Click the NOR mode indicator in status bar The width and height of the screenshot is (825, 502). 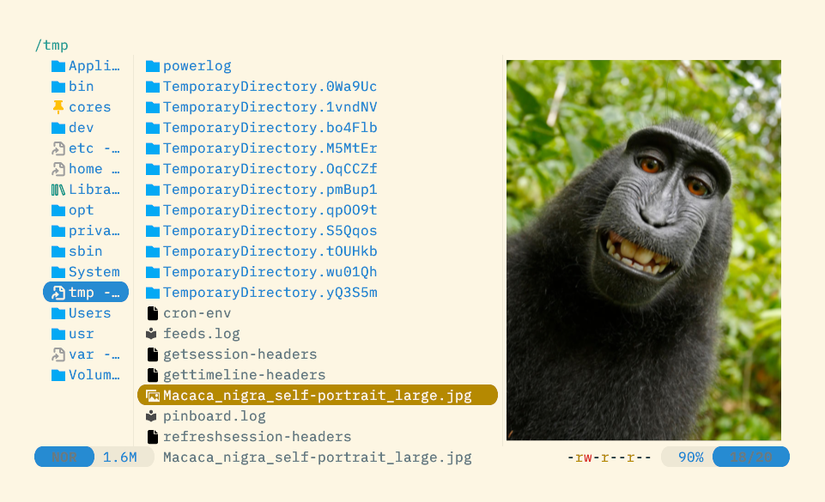(x=64, y=457)
